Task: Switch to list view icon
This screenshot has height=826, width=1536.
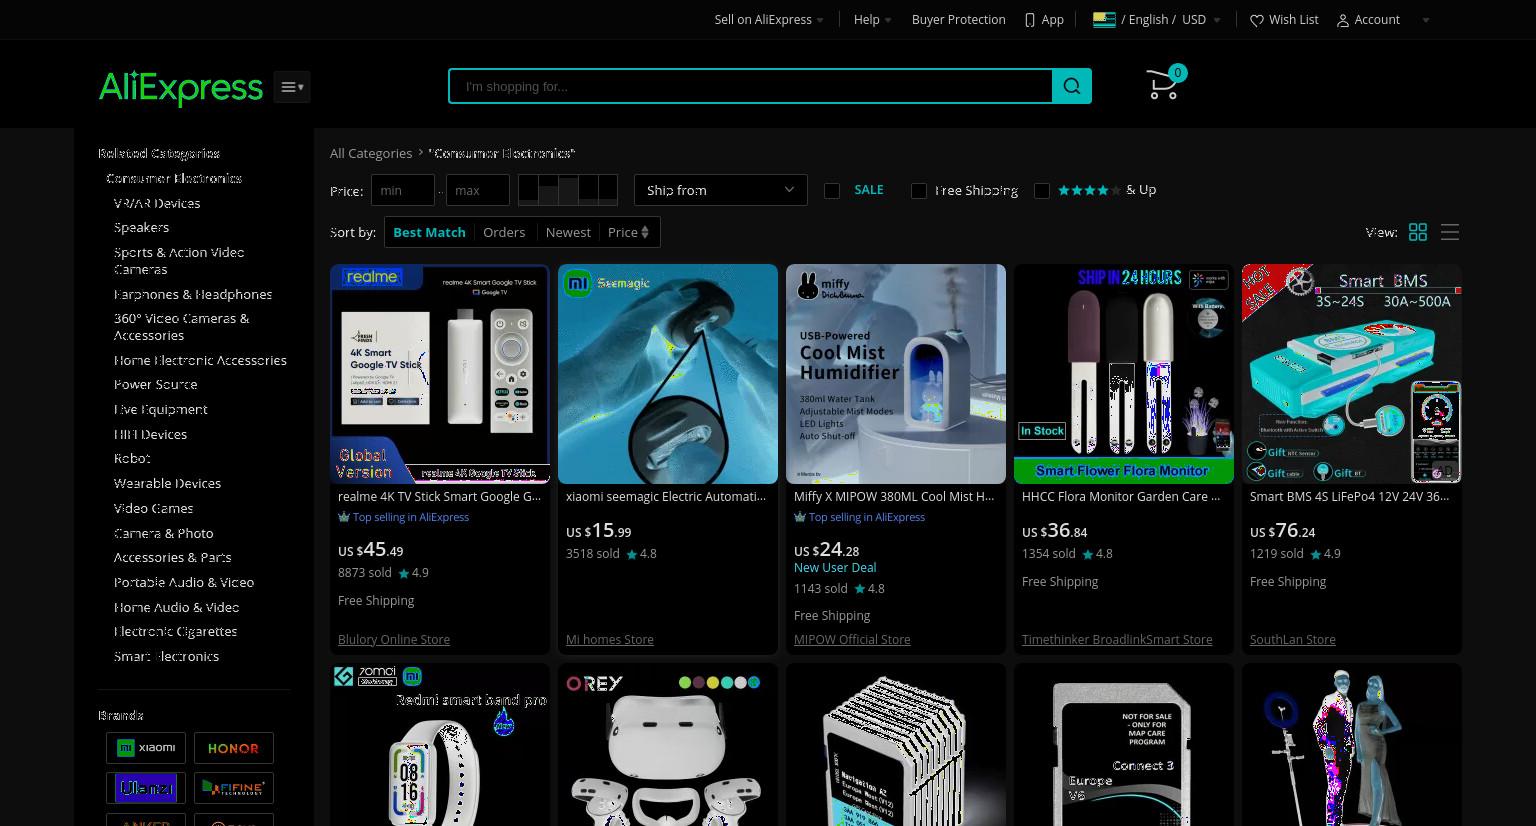Action: (1450, 232)
